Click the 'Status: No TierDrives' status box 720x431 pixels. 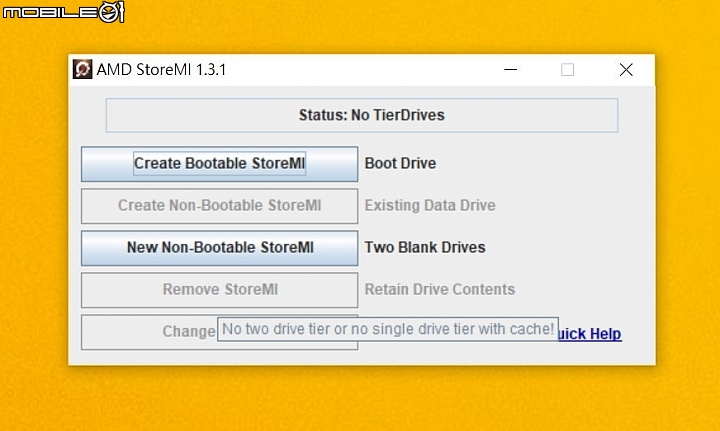pos(362,115)
